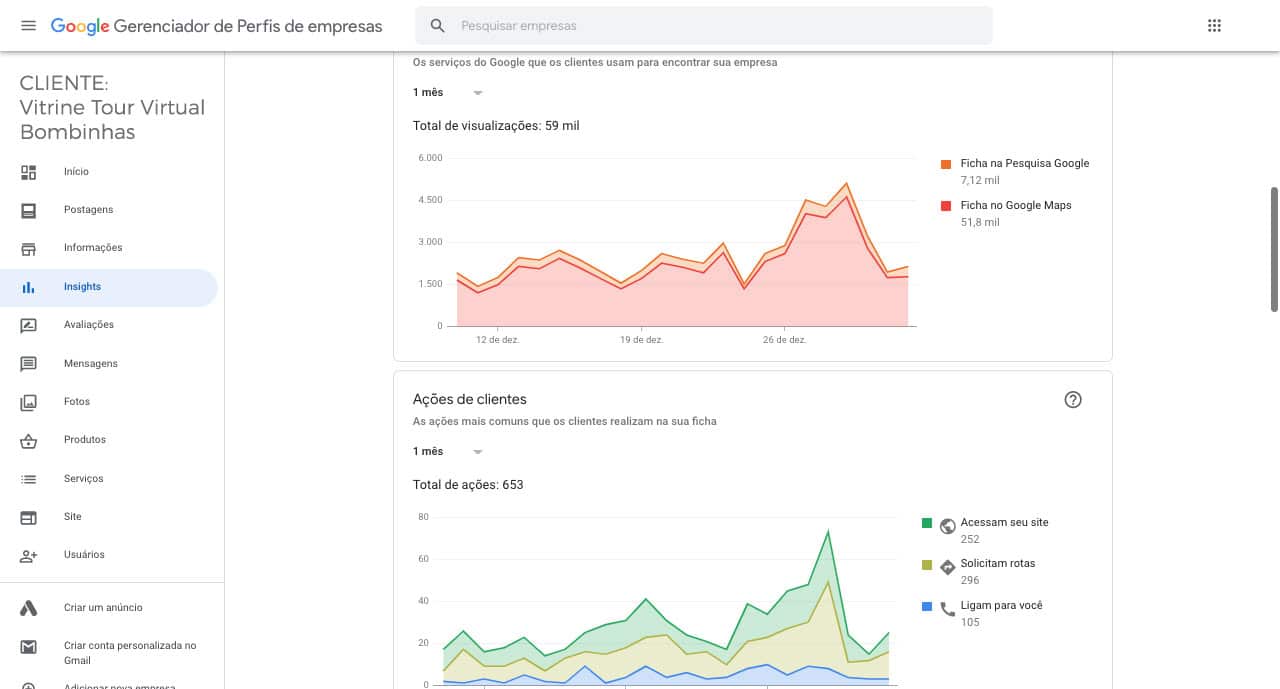Click the Gmail icon for personalized account
1280x689 pixels.
(28, 647)
